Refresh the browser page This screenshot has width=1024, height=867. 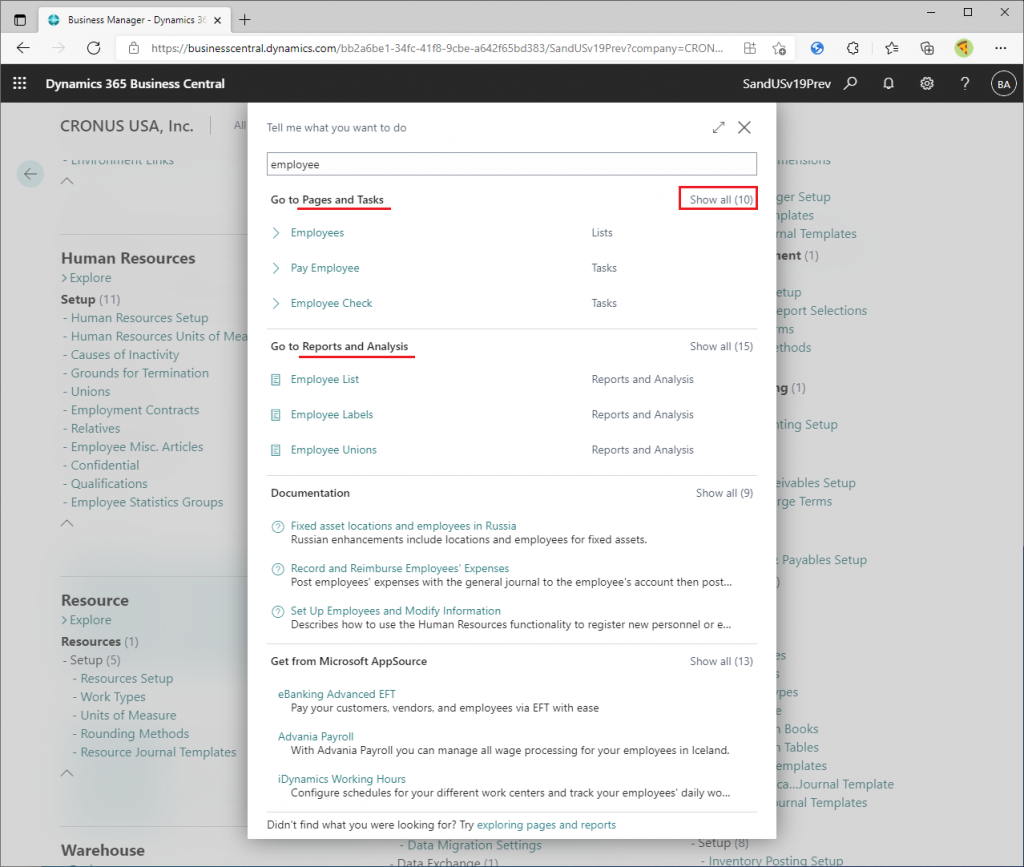point(94,48)
